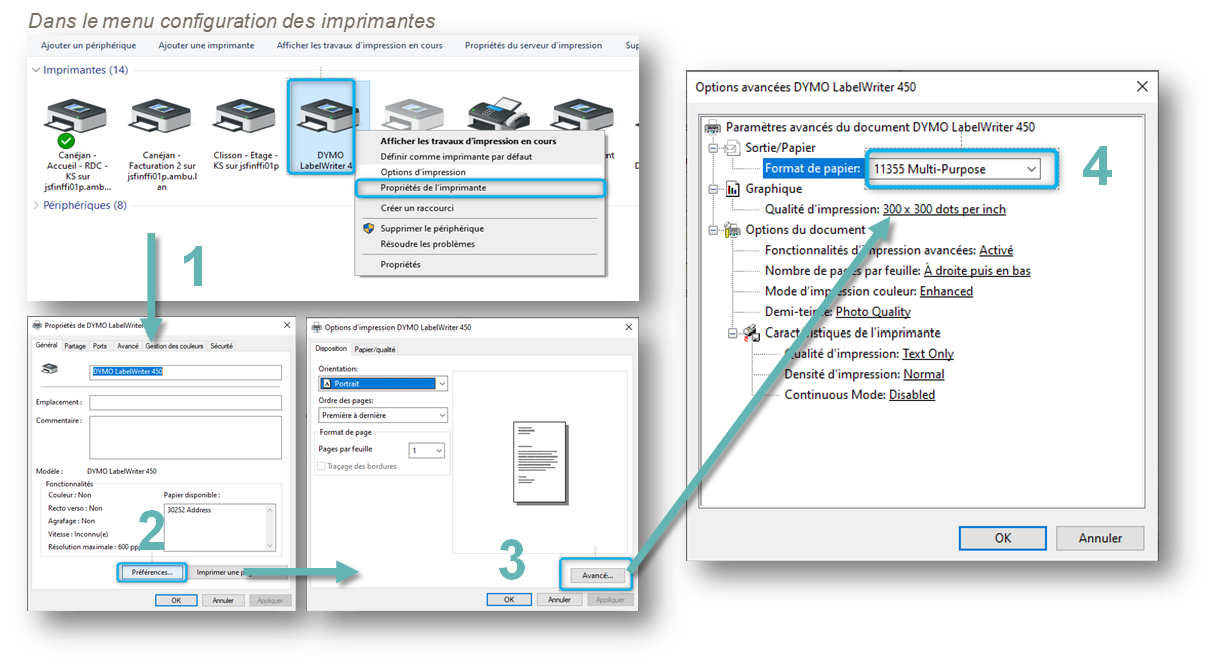Click the Clisson - Etage printer icon
The height and width of the screenshot is (665, 1213).
(x=243, y=113)
